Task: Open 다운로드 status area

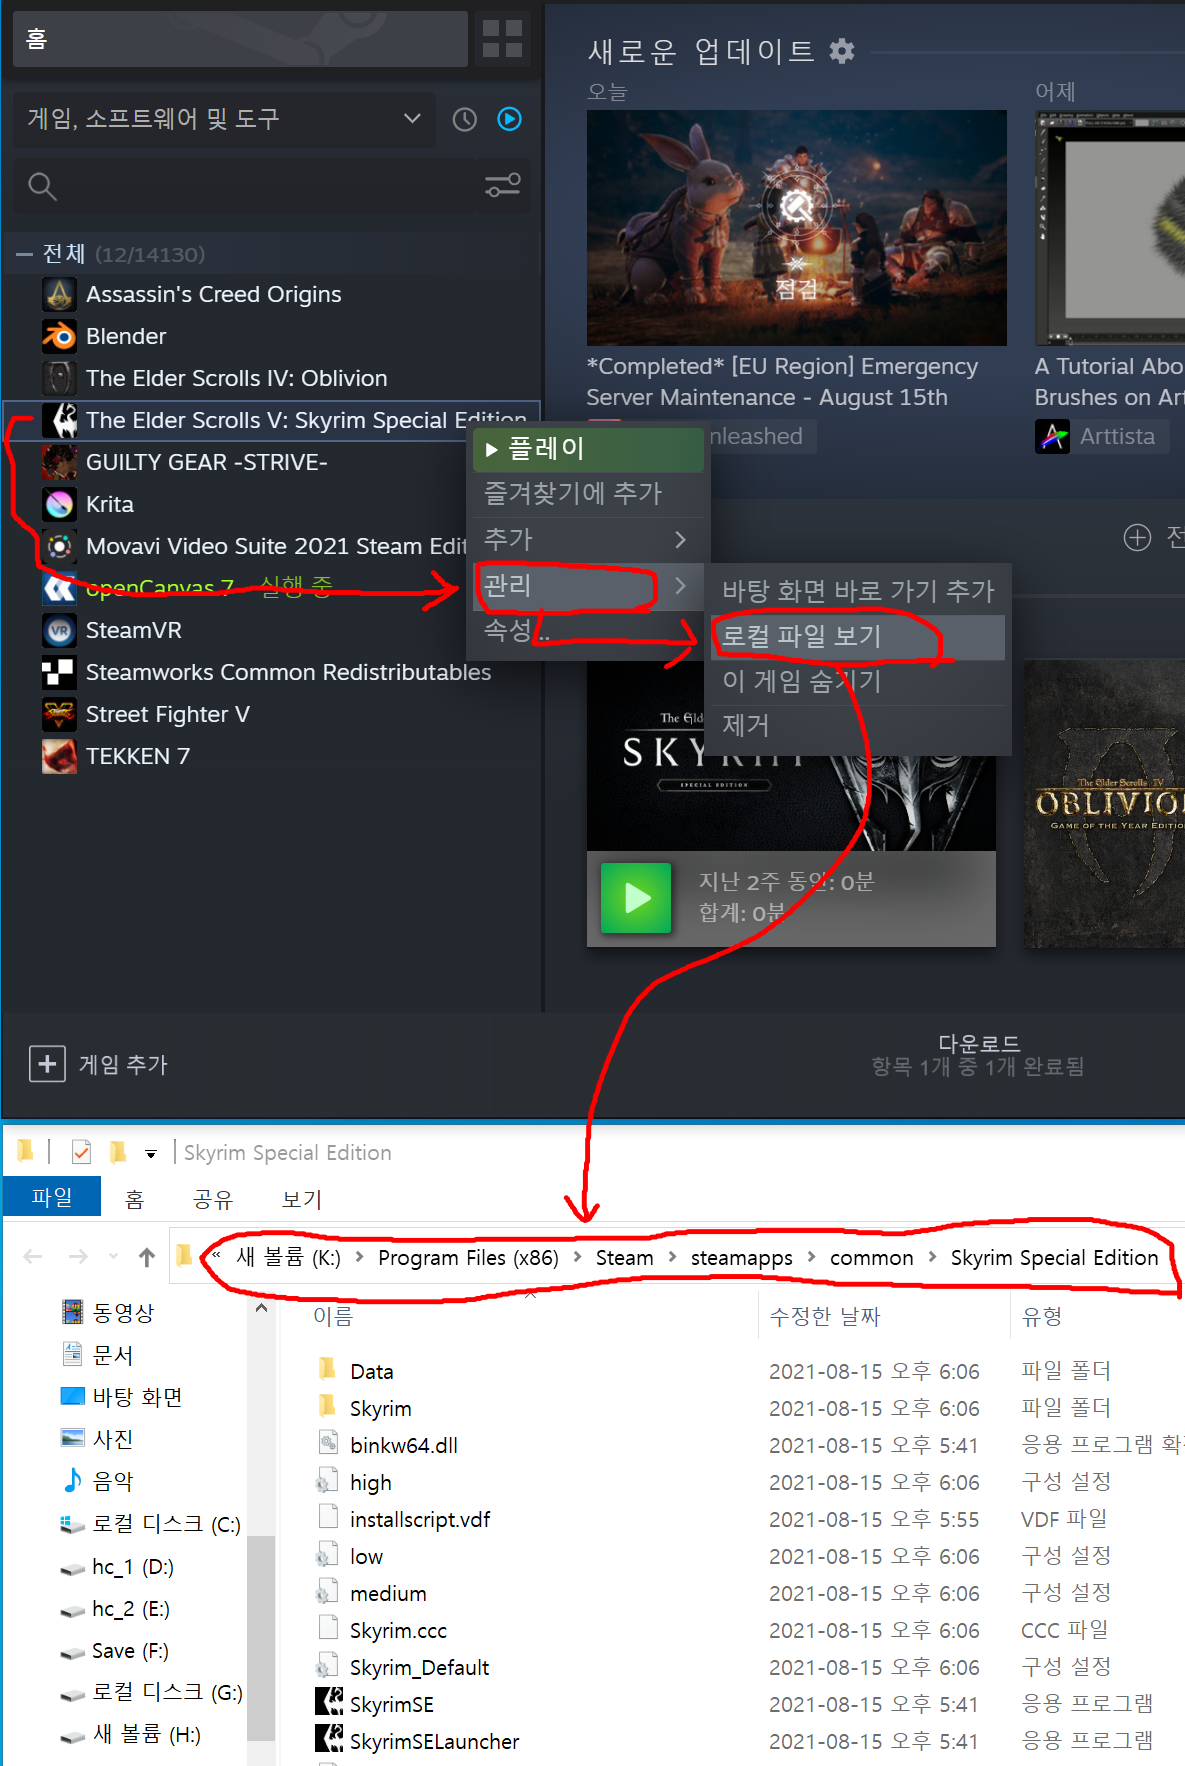Action: [978, 1055]
